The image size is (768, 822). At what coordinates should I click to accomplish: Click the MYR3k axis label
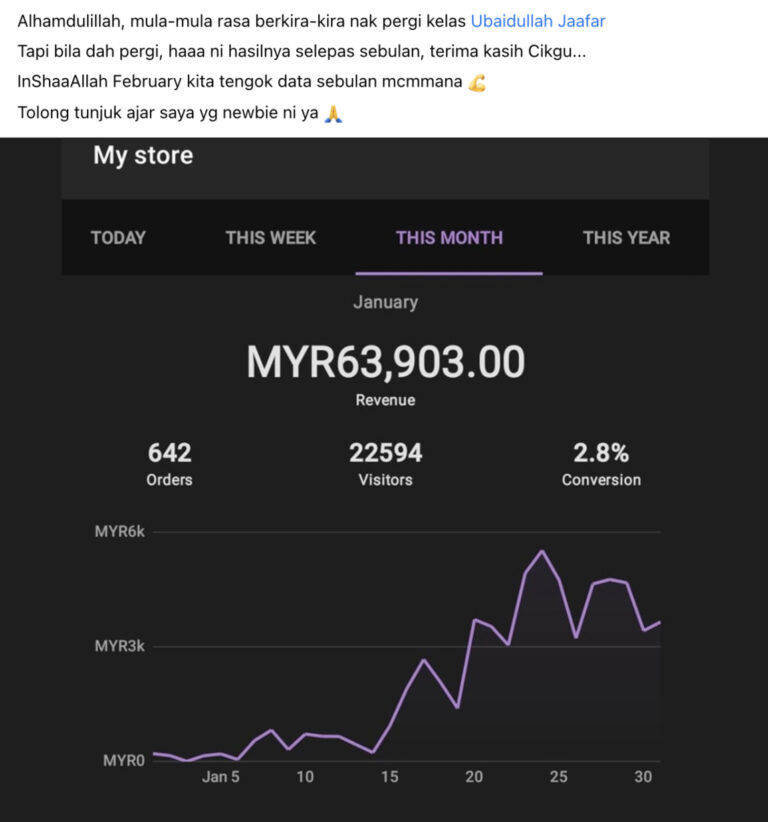pyautogui.click(x=120, y=646)
